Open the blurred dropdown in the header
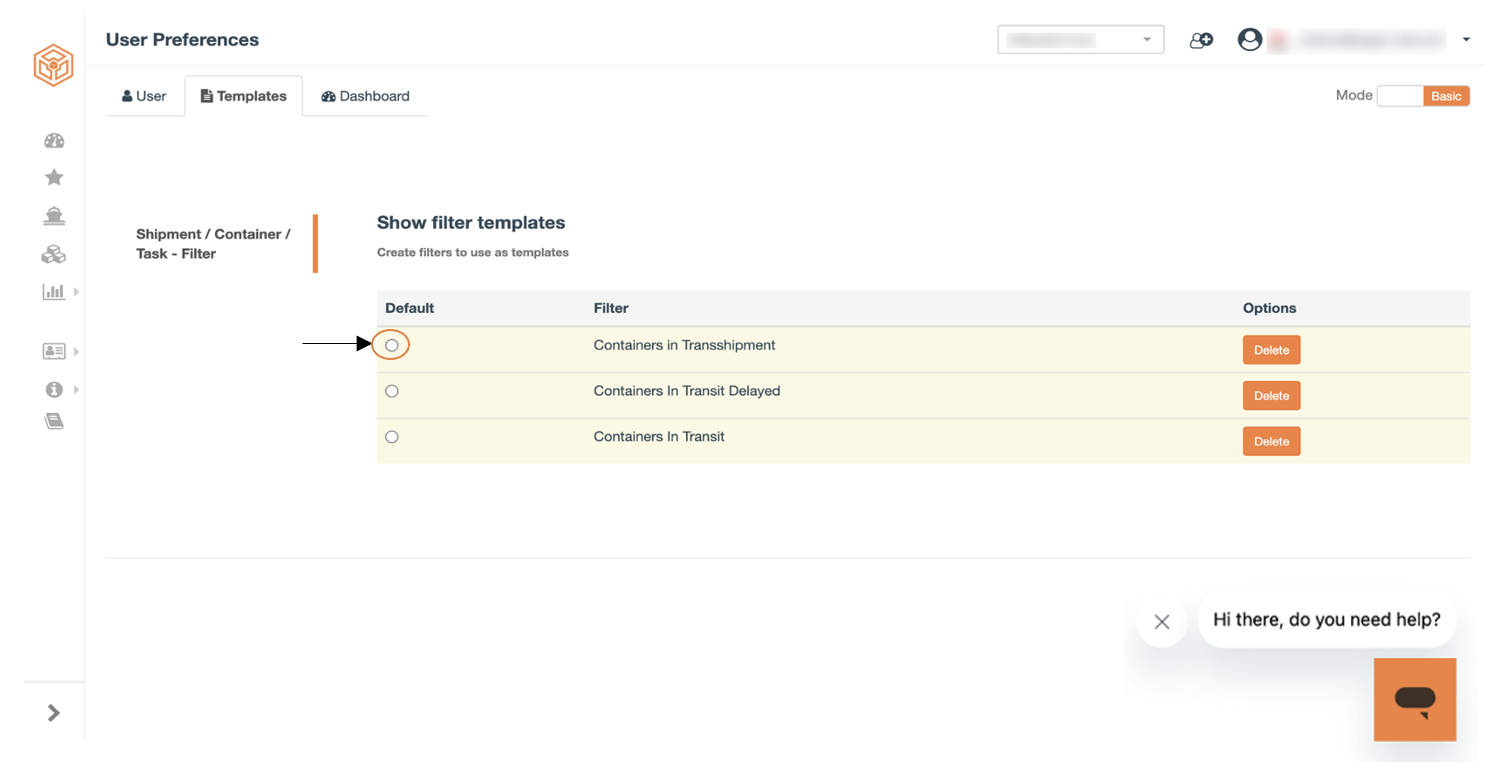1500x772 pixels. (x=1081, y=40)
